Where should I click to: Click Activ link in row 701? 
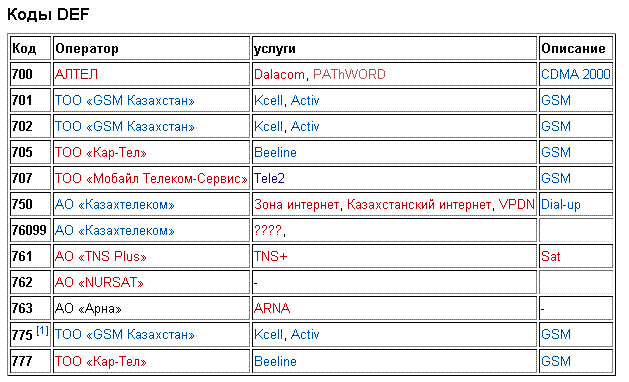tap(305, 100)
